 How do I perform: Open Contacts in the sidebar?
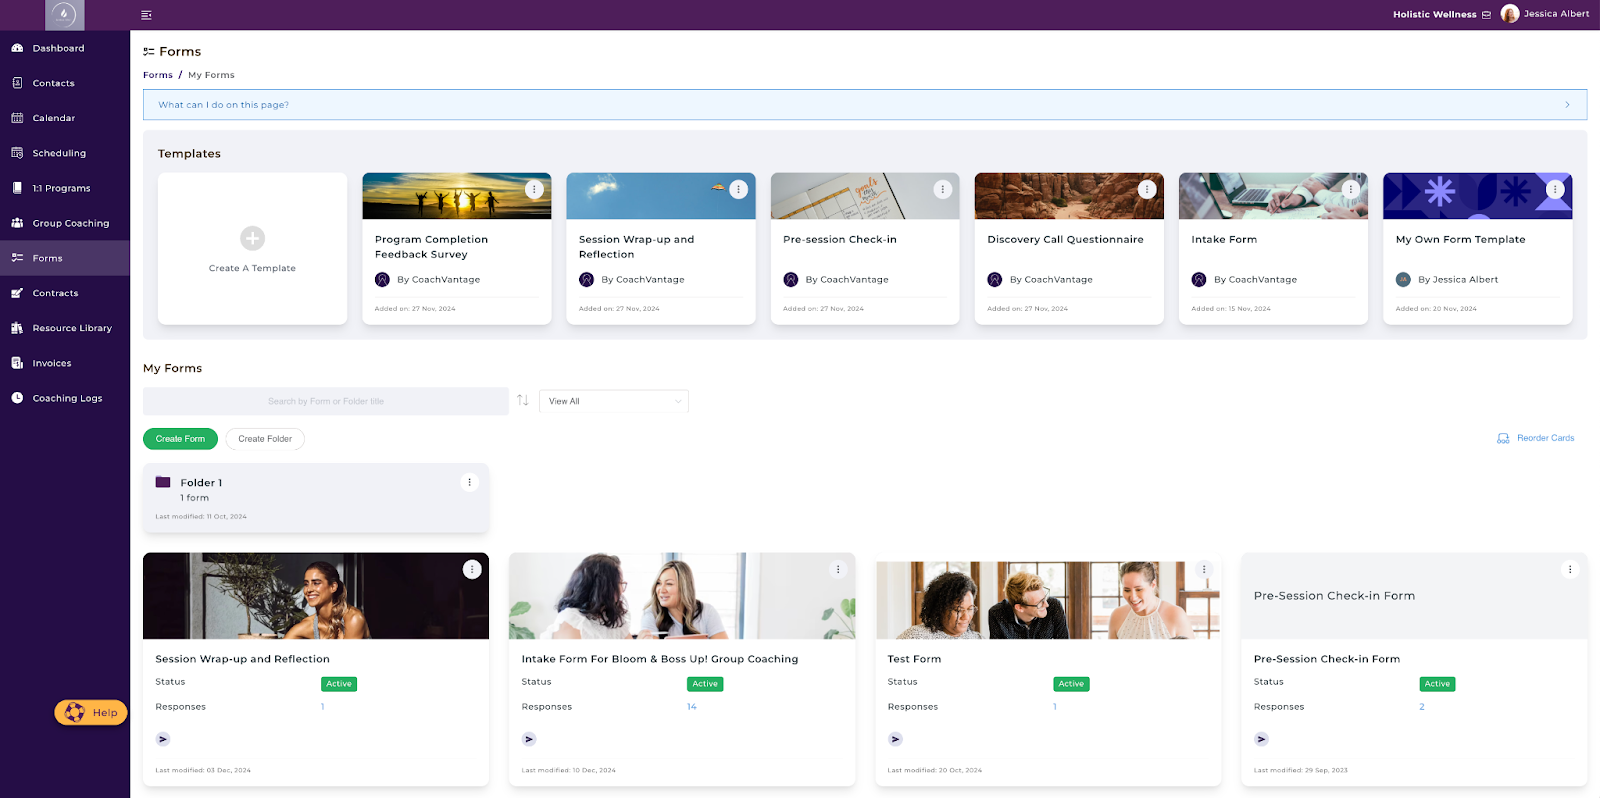[53, 83]
